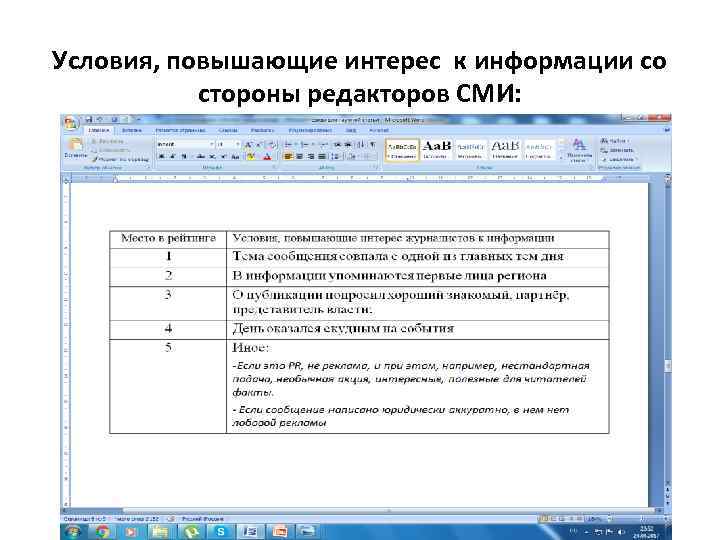Open the Borders dropdown

point(368,157)
